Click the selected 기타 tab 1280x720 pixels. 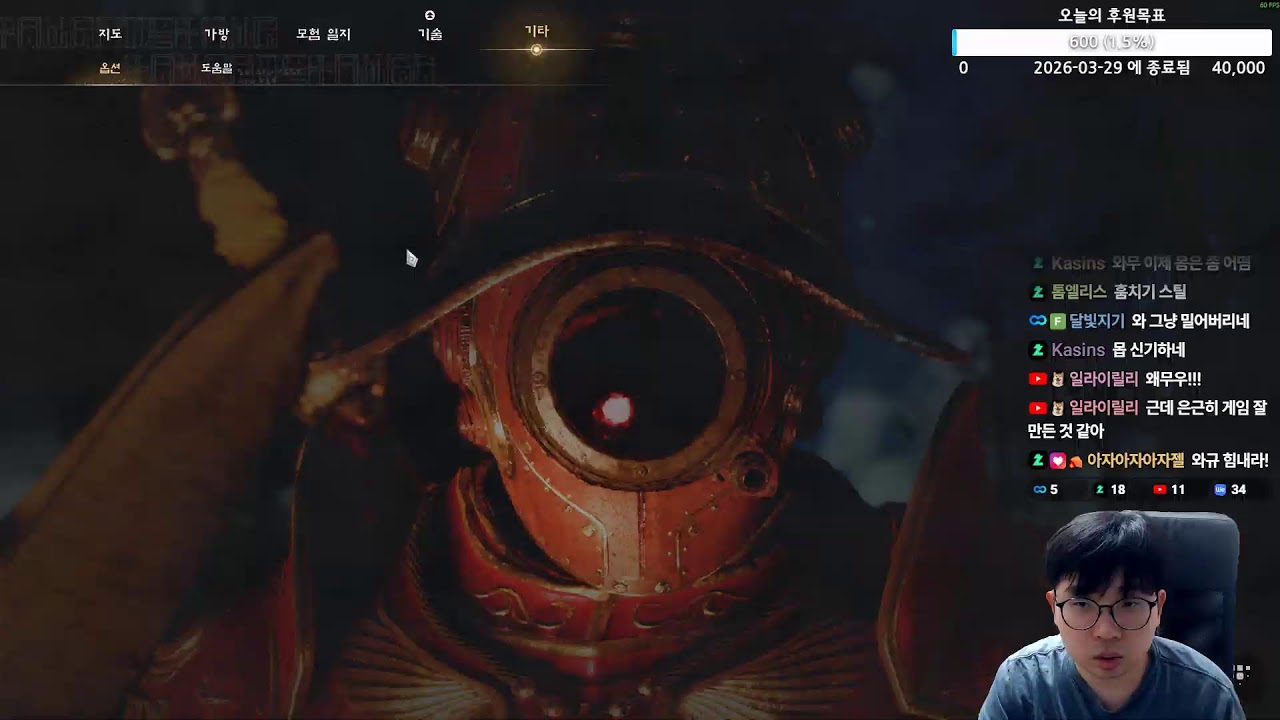(537, 31)
